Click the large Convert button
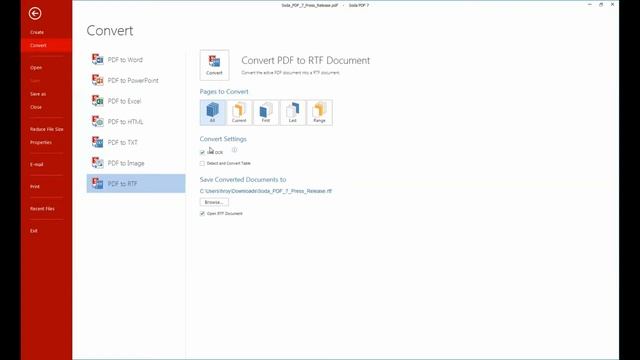640x360 pixels. pyautogui.click(x=214, y=65)
